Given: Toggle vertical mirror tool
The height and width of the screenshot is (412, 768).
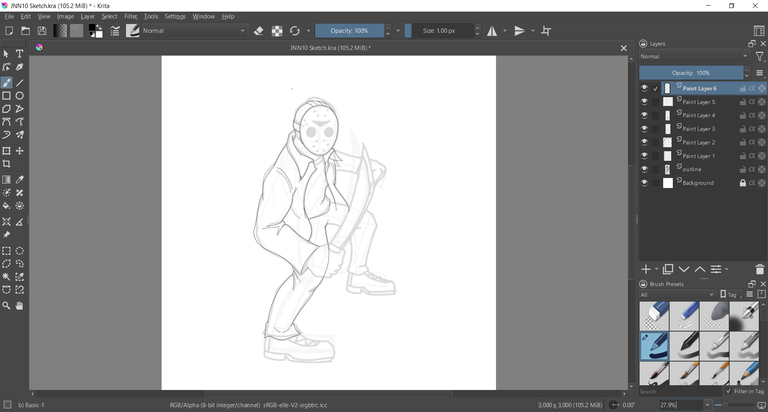Looking at the screenshot, I should pos(519,31).
